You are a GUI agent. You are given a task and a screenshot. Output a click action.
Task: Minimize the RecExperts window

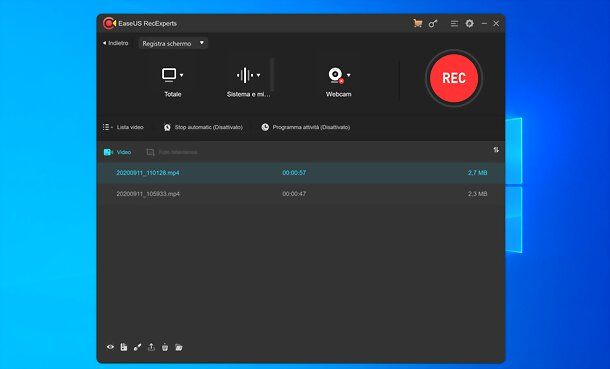[484, 23]
